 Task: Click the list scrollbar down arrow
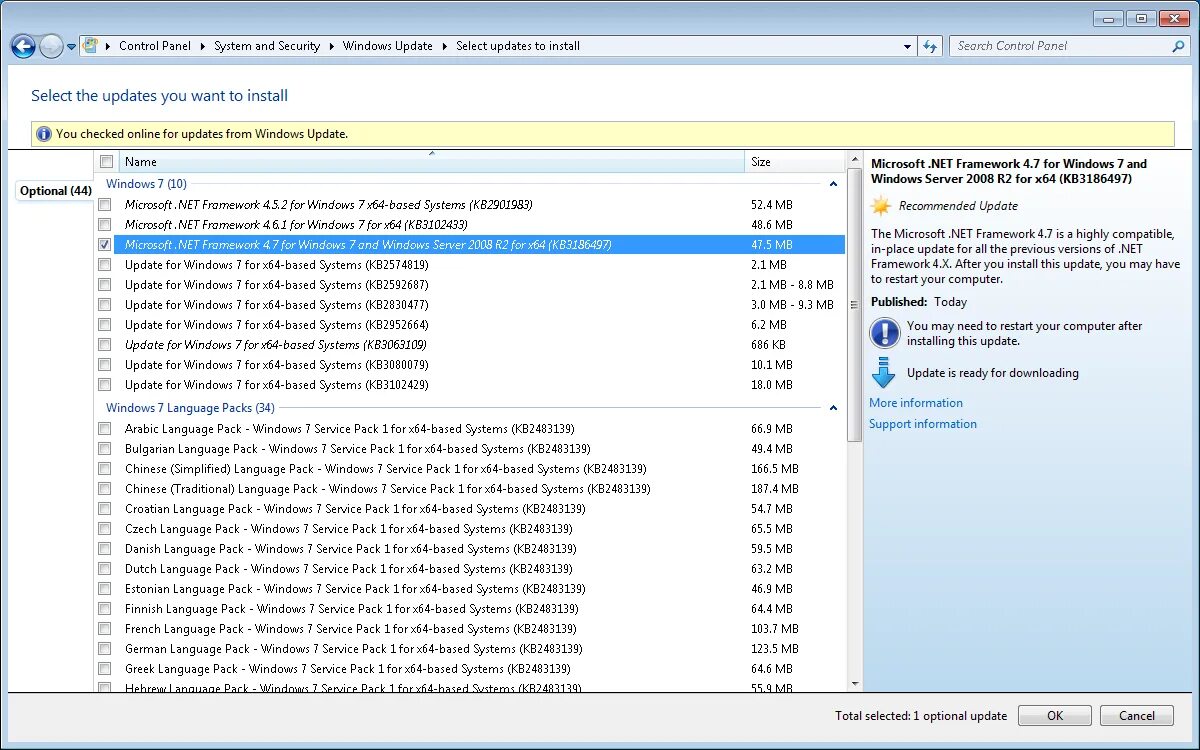[x=854, y=683]
